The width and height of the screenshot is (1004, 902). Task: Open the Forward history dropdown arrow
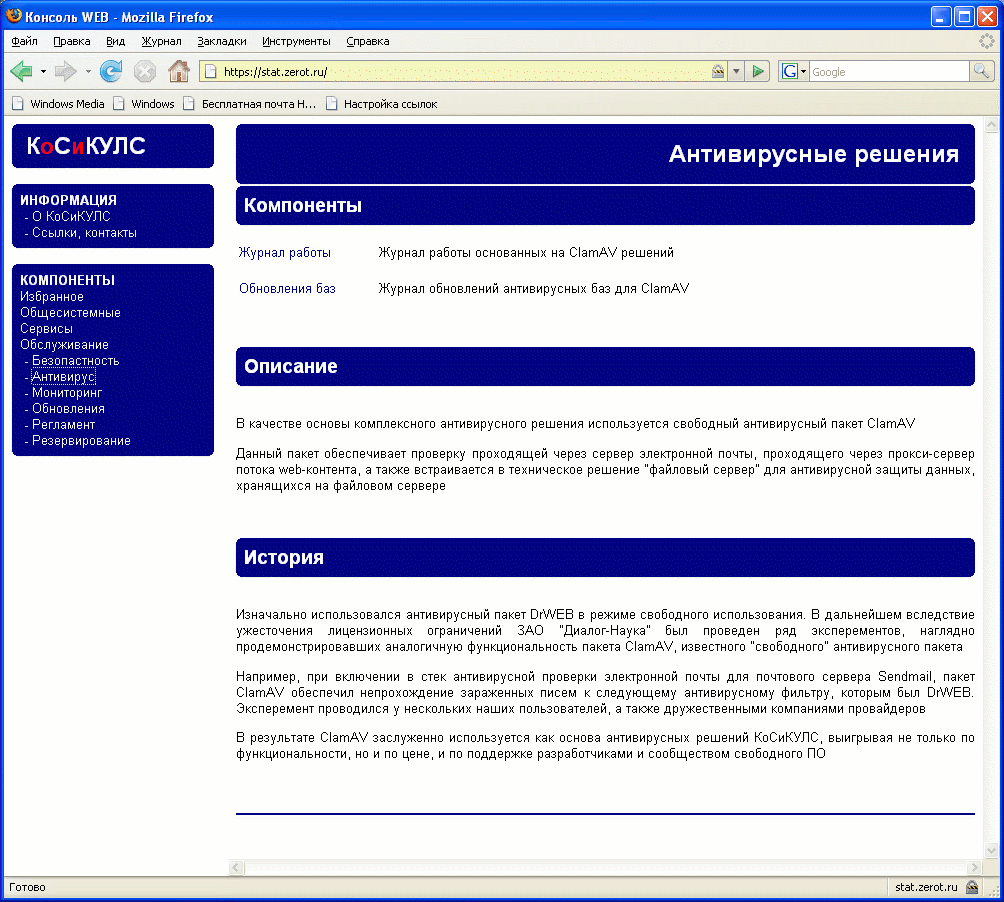pyautogui.click(x=88, y=71)
